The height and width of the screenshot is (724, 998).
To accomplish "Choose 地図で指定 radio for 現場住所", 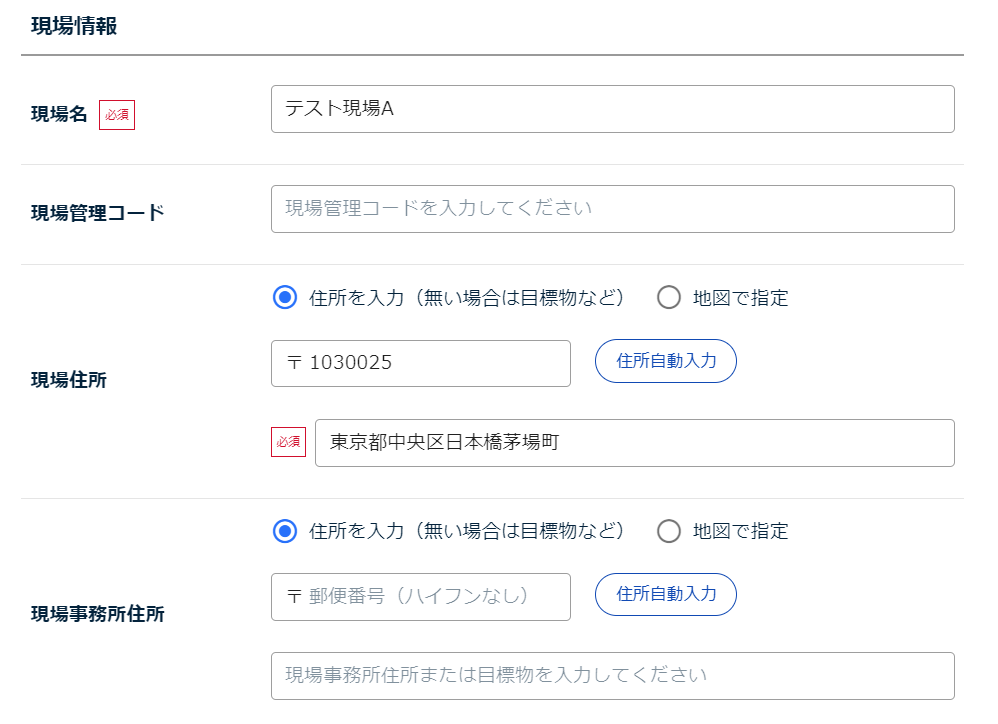I will pyautogui.click(x=668, y=297).
